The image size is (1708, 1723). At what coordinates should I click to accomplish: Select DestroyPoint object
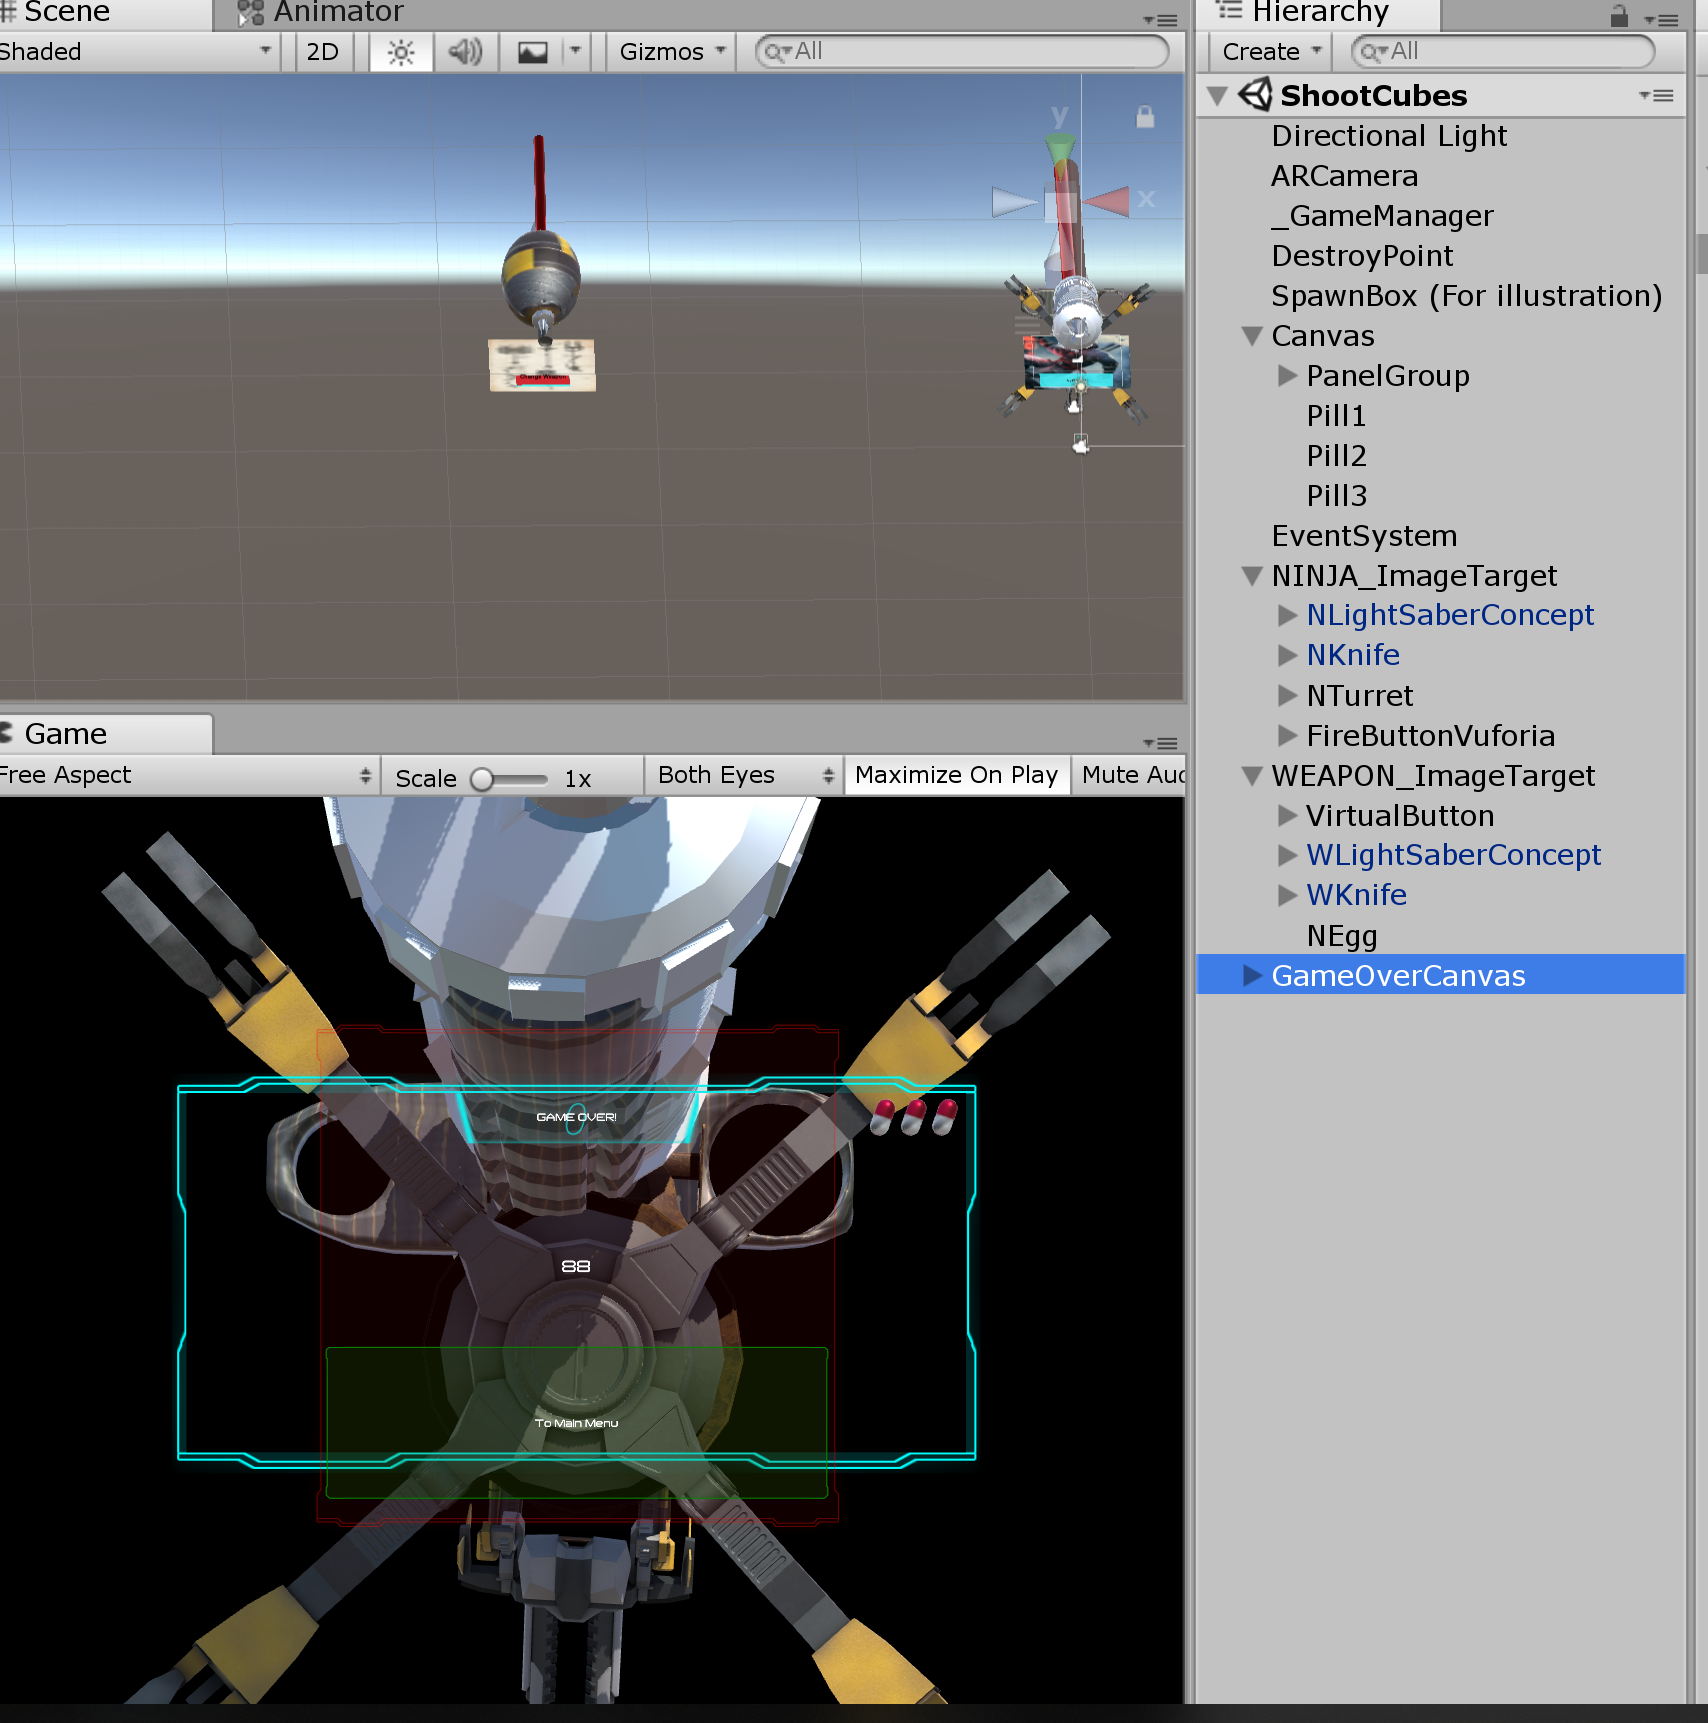[x=1440, y=256]
